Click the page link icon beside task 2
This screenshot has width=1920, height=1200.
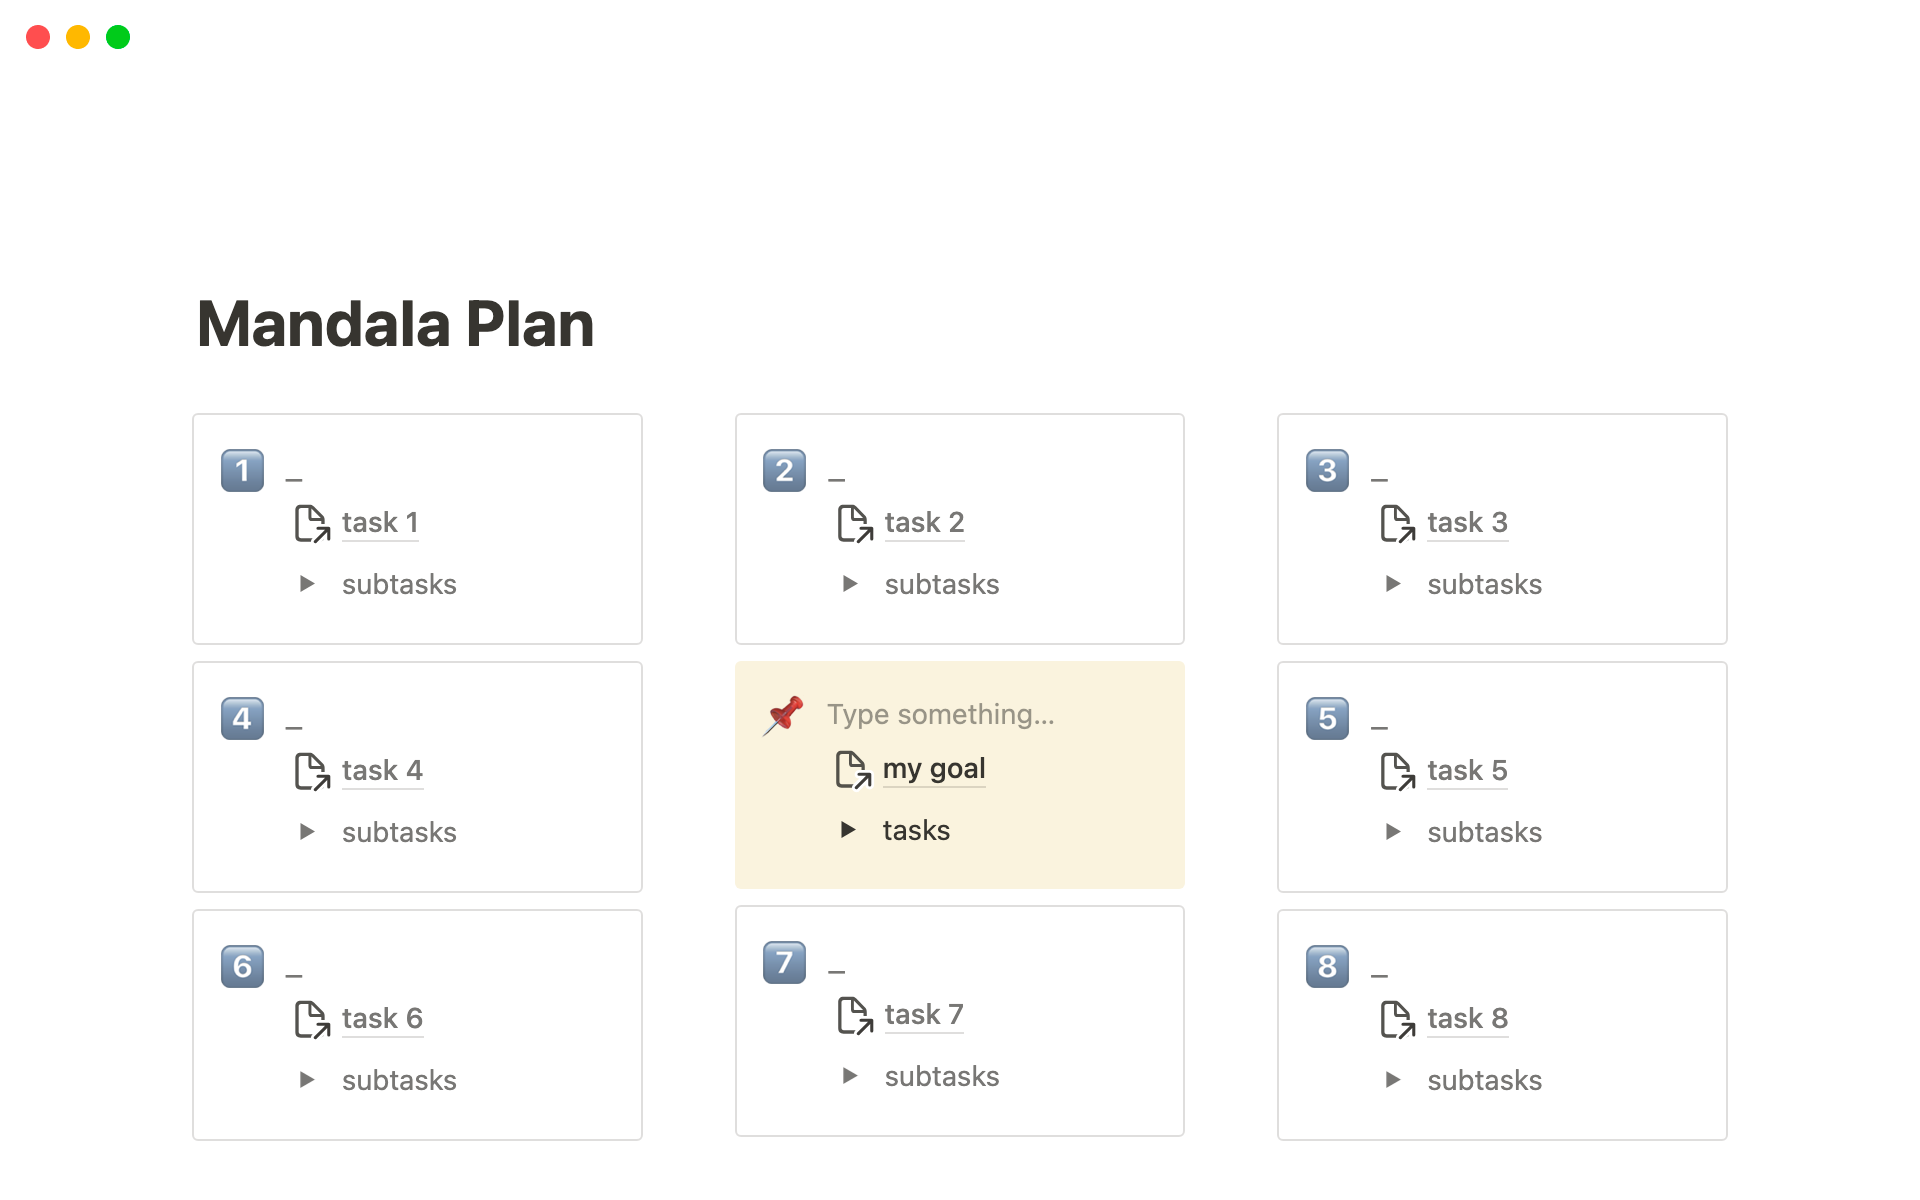click(x=855, y=523)
